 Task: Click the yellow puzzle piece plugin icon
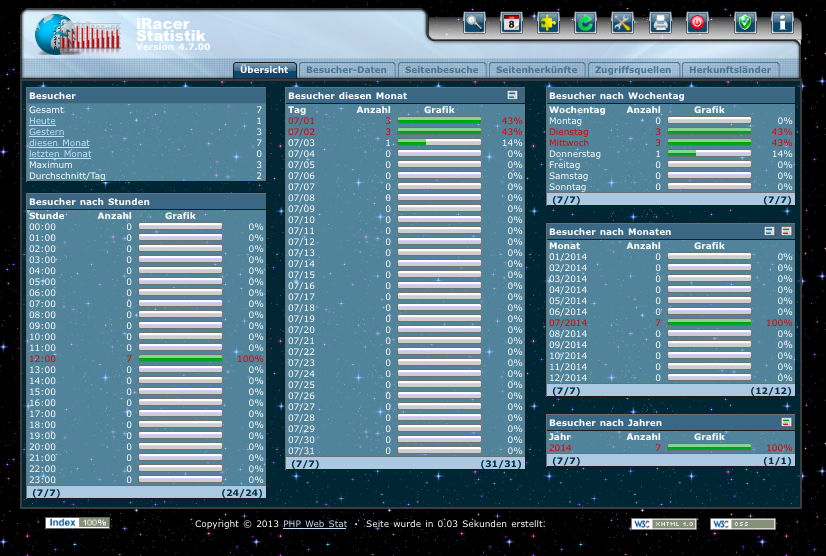[547, 22]
